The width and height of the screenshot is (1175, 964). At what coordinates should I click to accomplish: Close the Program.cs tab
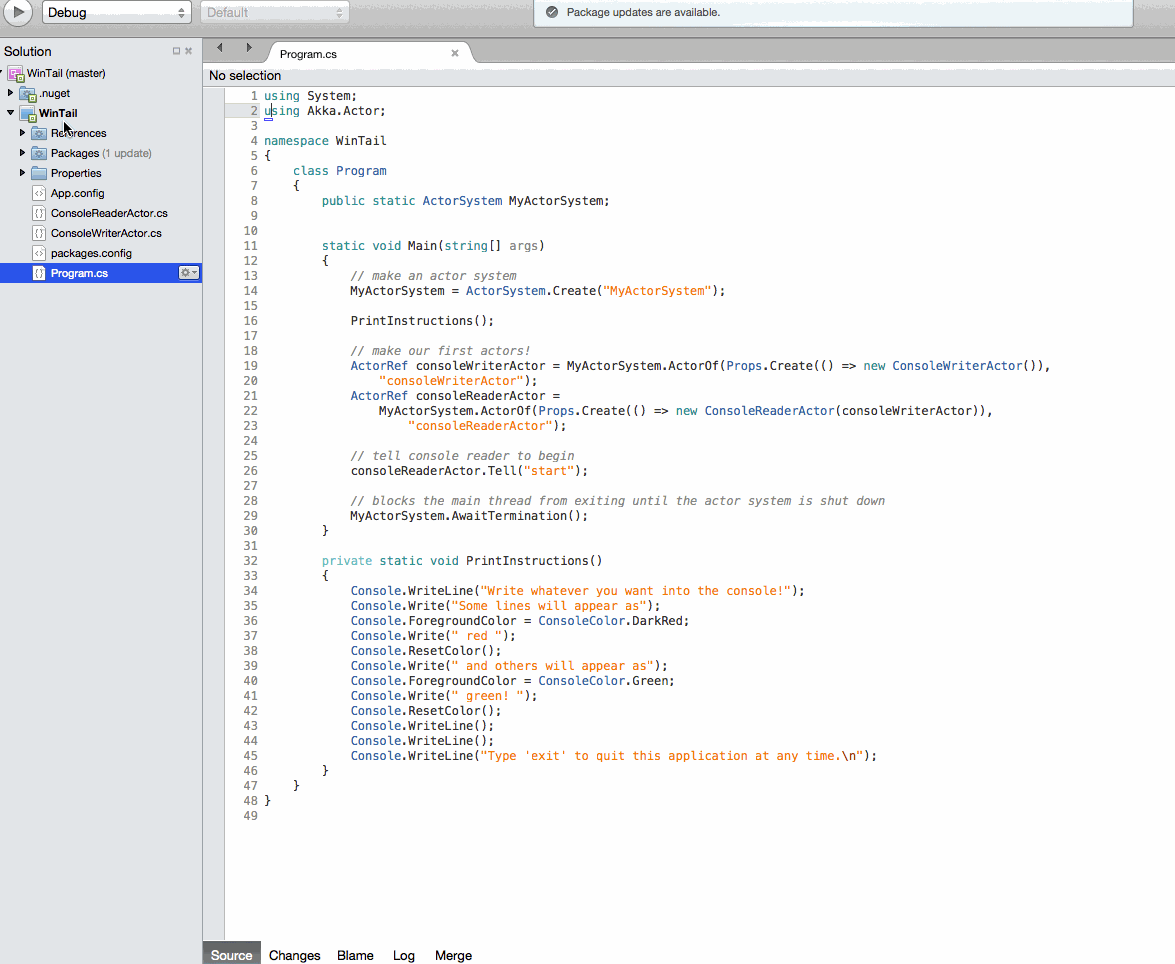pos(455,54)
